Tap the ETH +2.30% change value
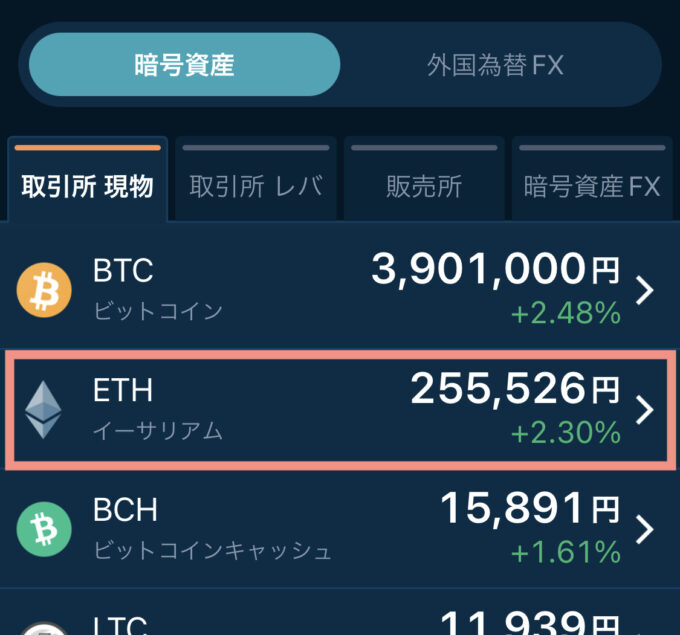The width and height of the screenshot is (680, 635). [x=566, y=433]
